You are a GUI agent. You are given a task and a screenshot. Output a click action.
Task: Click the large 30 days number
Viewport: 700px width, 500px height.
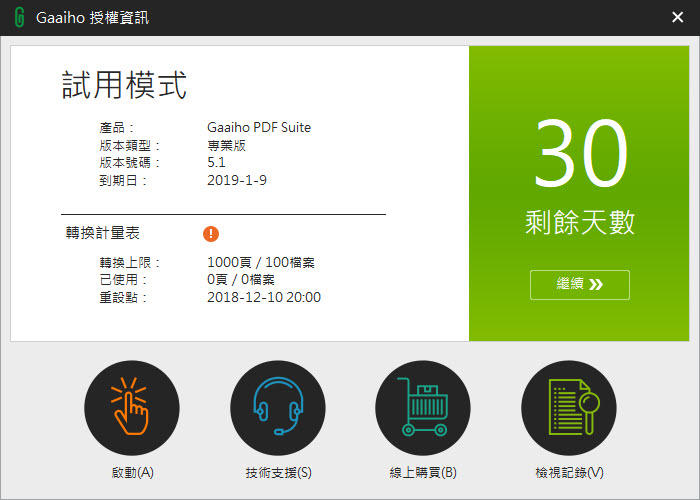(580, 152)
